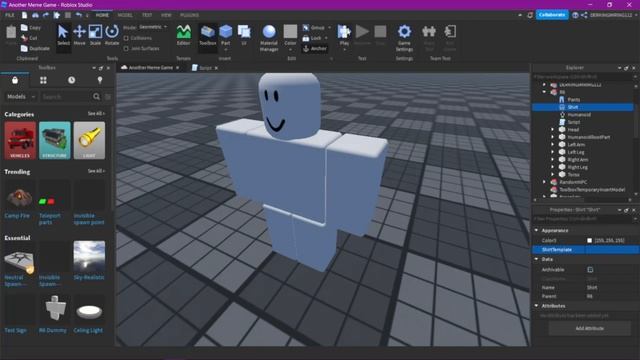Click the Camp Fire model thumbnail
This screenshot has width=640, height=360.
coord(19,196)
